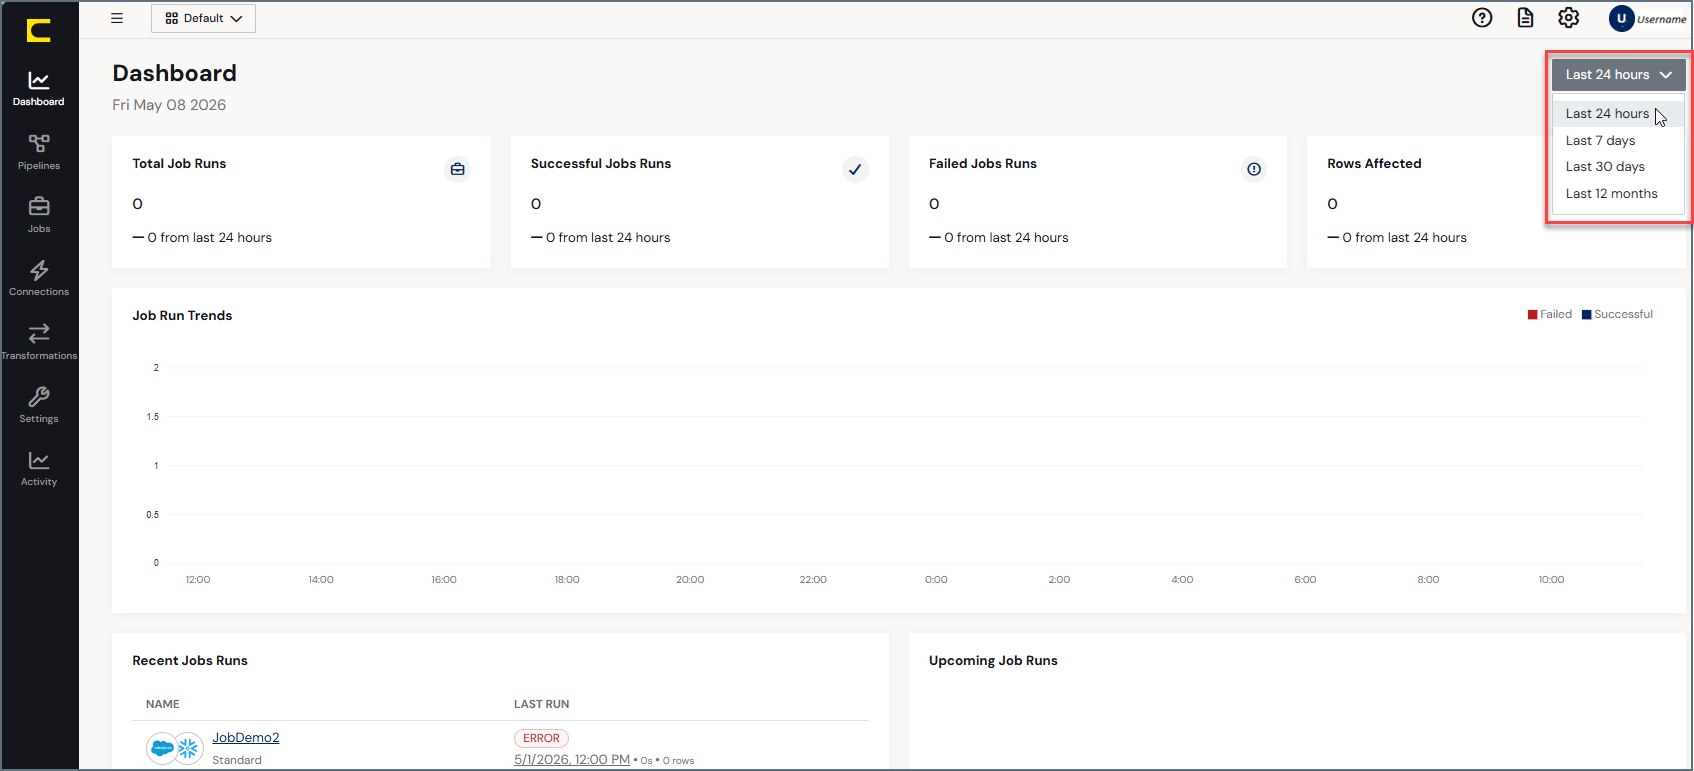The height and width of the screenshot is (771, 1694).
Task: Click the Username label in header
Action: pos(1661,19)
